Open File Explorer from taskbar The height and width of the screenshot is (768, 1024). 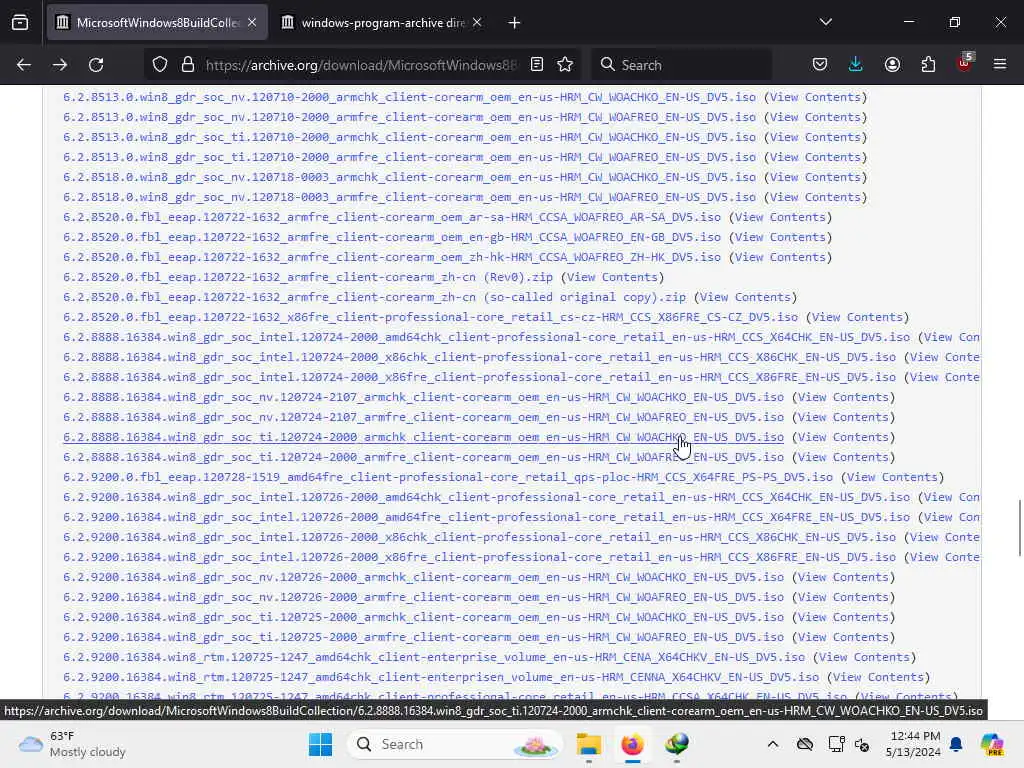[x=588, y=744]
